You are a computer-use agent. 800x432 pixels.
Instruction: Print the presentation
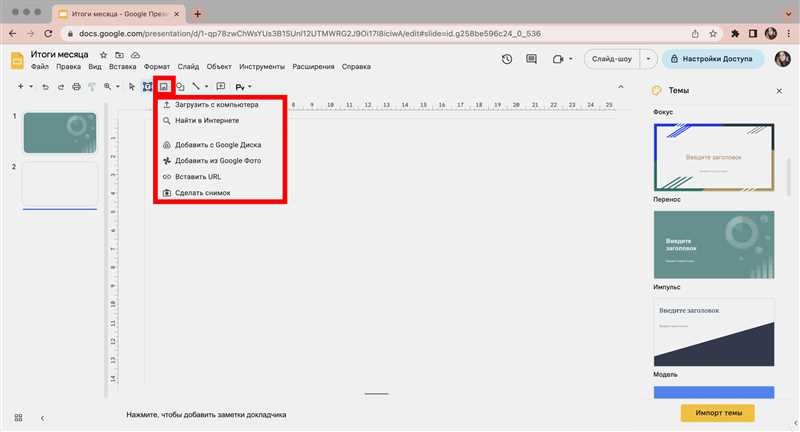pyautogui.click(x=76, y=87)
